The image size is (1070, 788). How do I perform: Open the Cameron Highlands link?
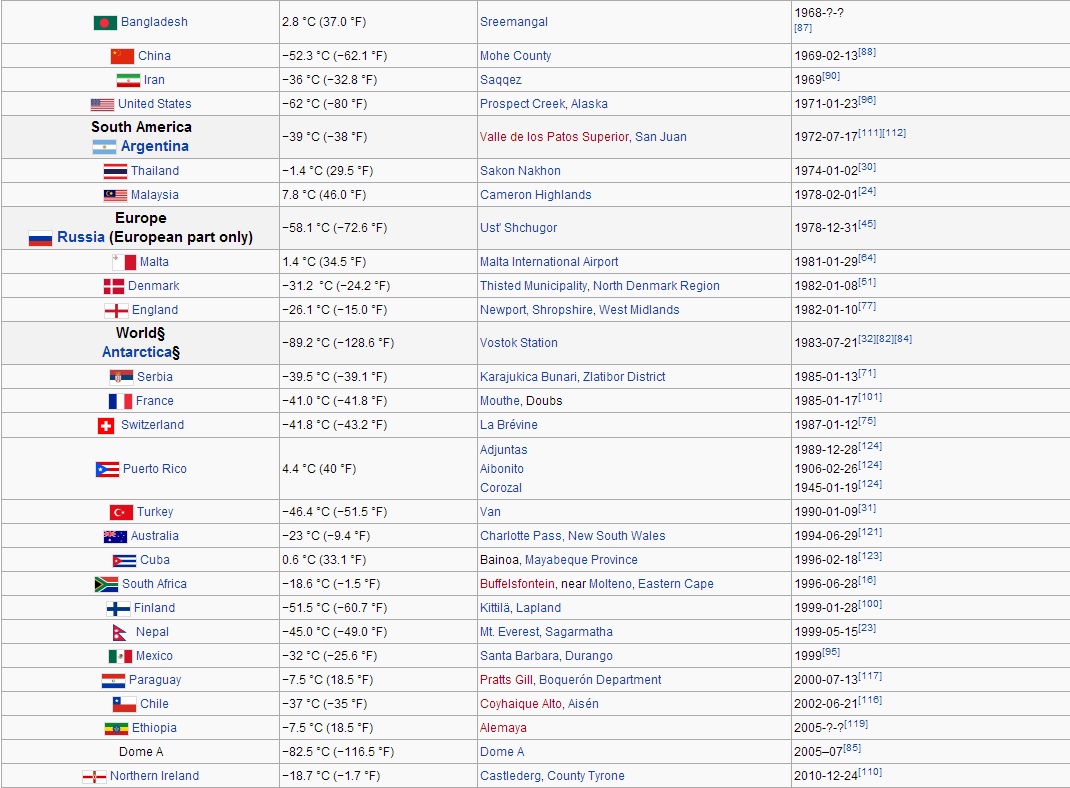(x=536, y=194)
